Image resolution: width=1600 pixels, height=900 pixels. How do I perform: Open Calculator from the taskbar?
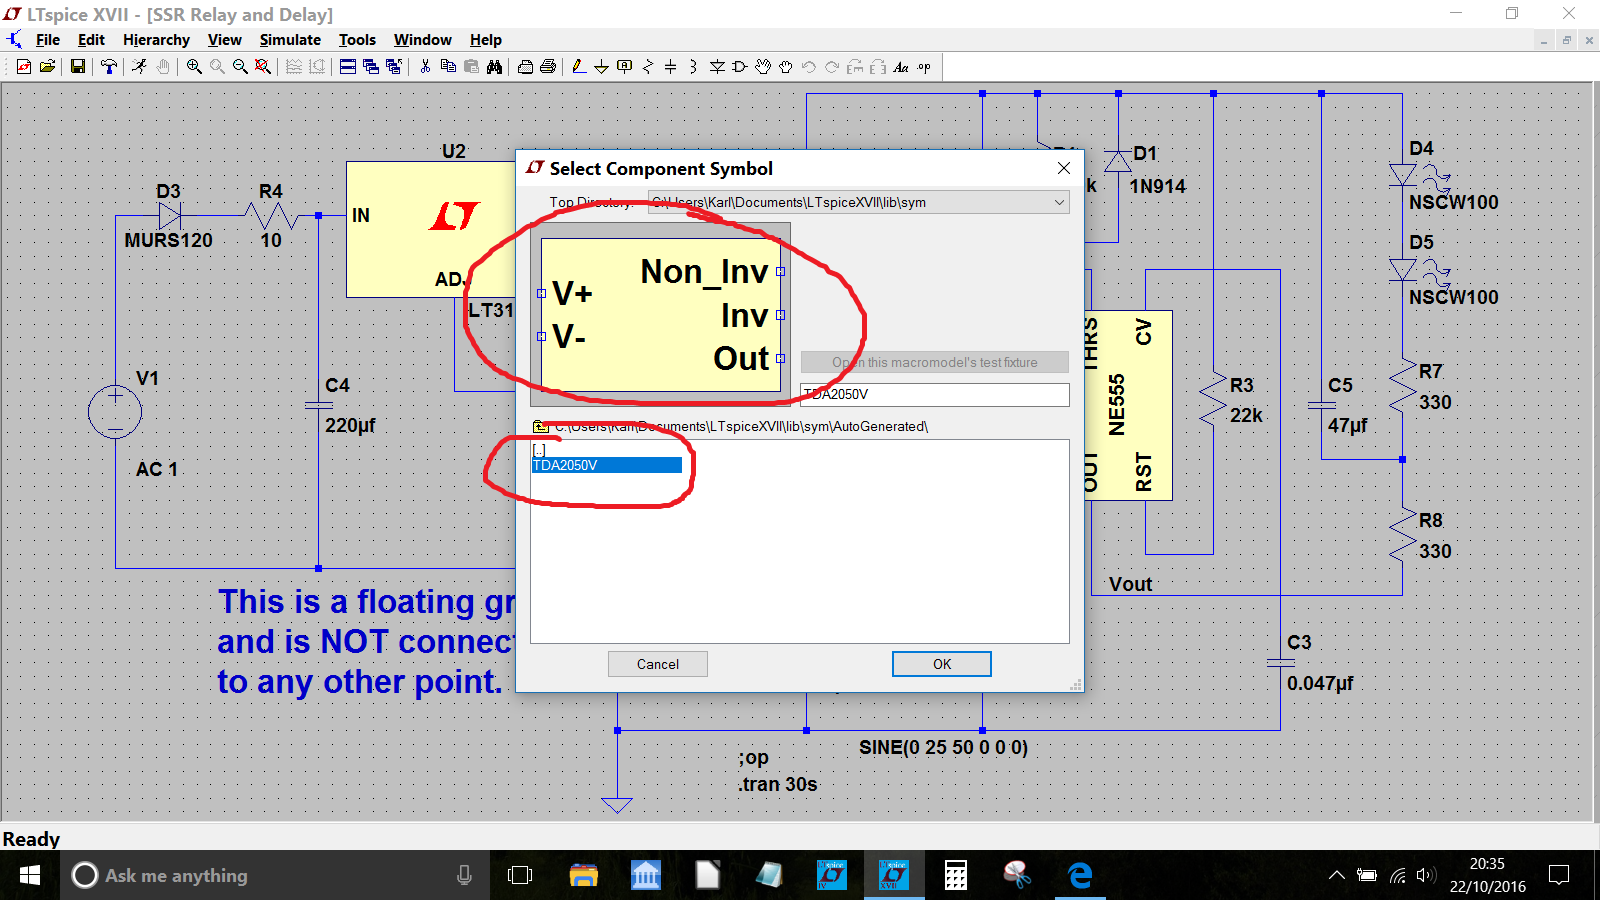[956, 875]
